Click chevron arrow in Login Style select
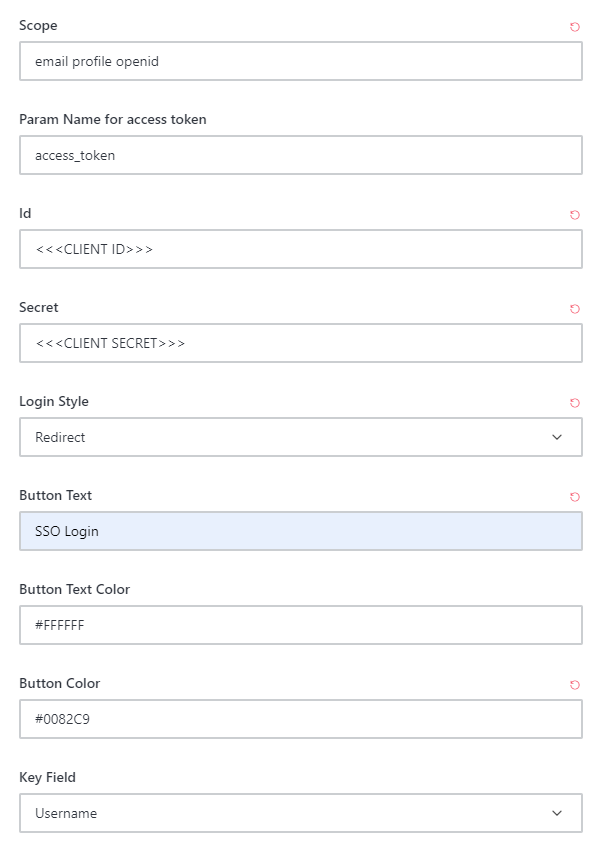Image resolution: width=601 pixels, height=848 pixels. [557, 437]
